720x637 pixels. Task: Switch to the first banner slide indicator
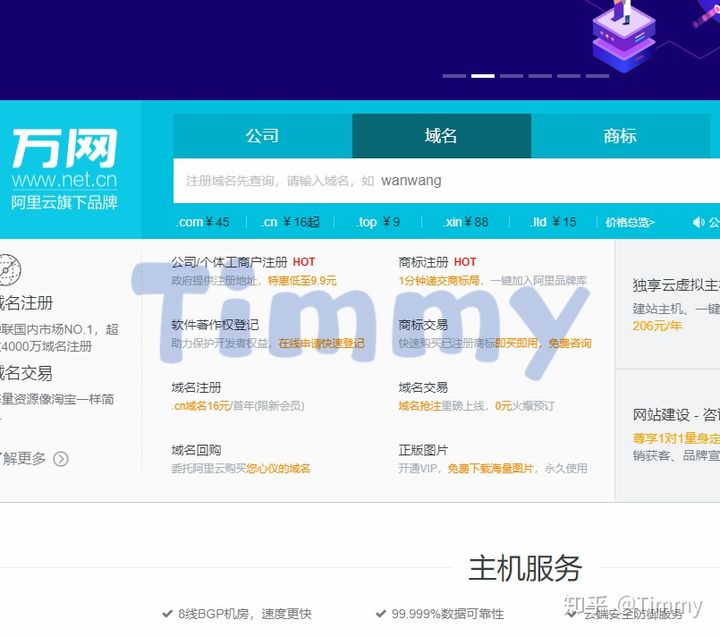(454, 75)
